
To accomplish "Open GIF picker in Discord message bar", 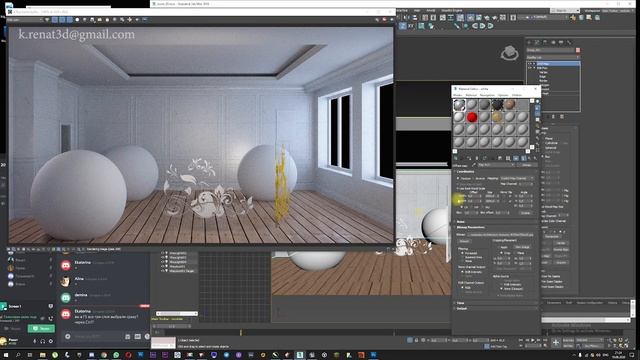I will 138,336.
